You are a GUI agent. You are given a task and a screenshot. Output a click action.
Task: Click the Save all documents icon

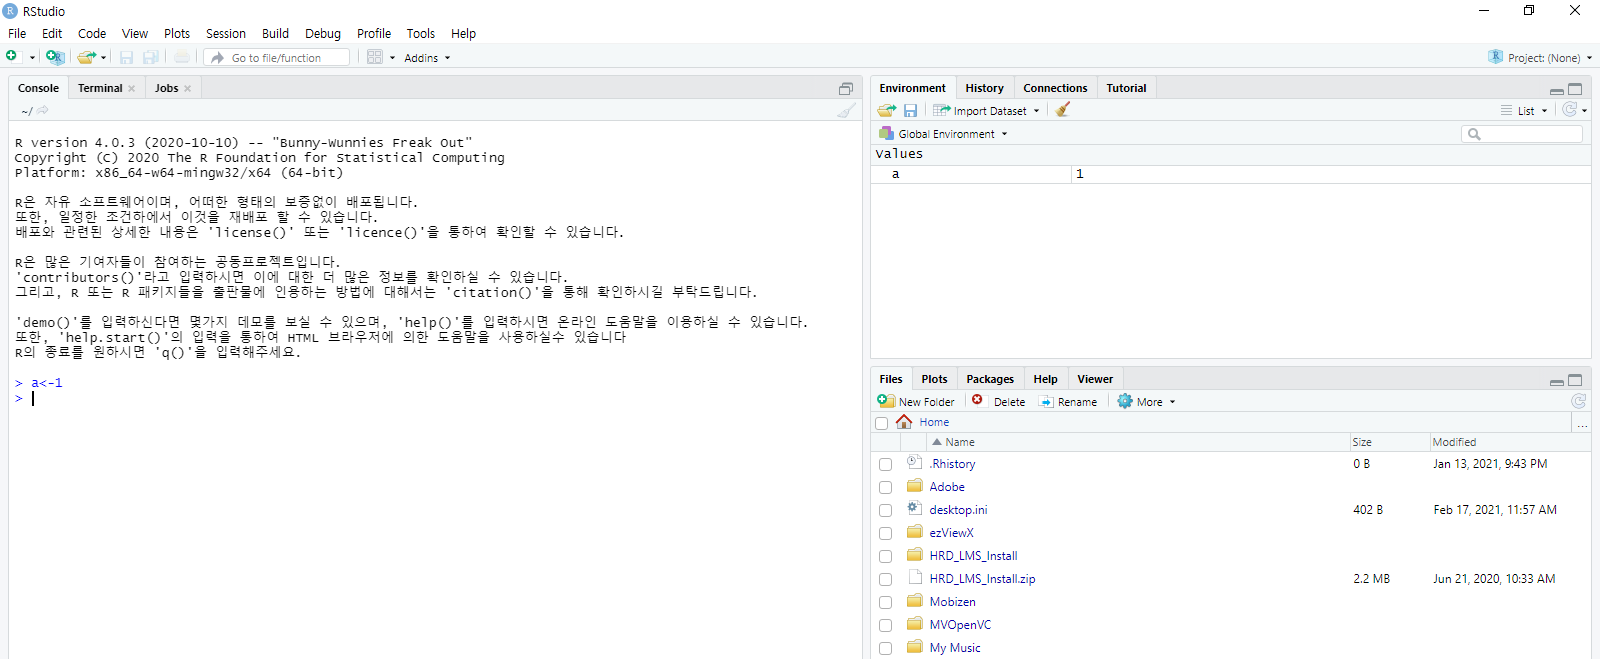tap(151, 57)
